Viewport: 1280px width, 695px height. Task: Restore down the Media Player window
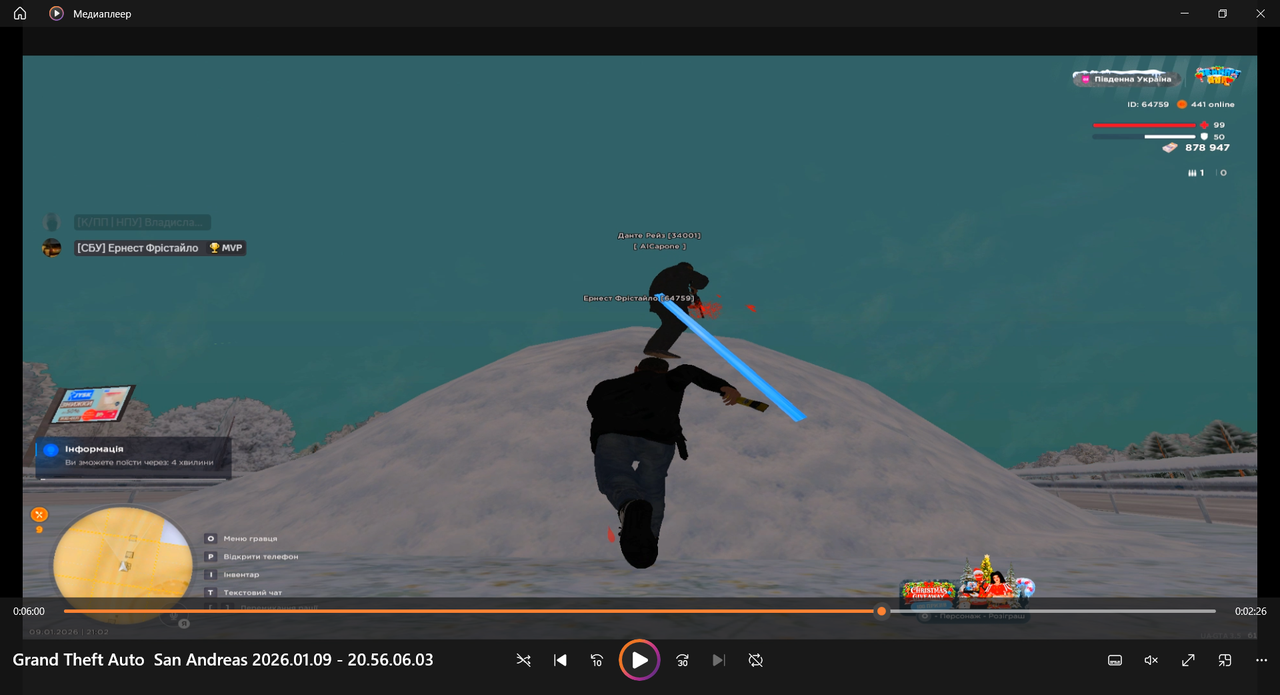coord(1222,14)
